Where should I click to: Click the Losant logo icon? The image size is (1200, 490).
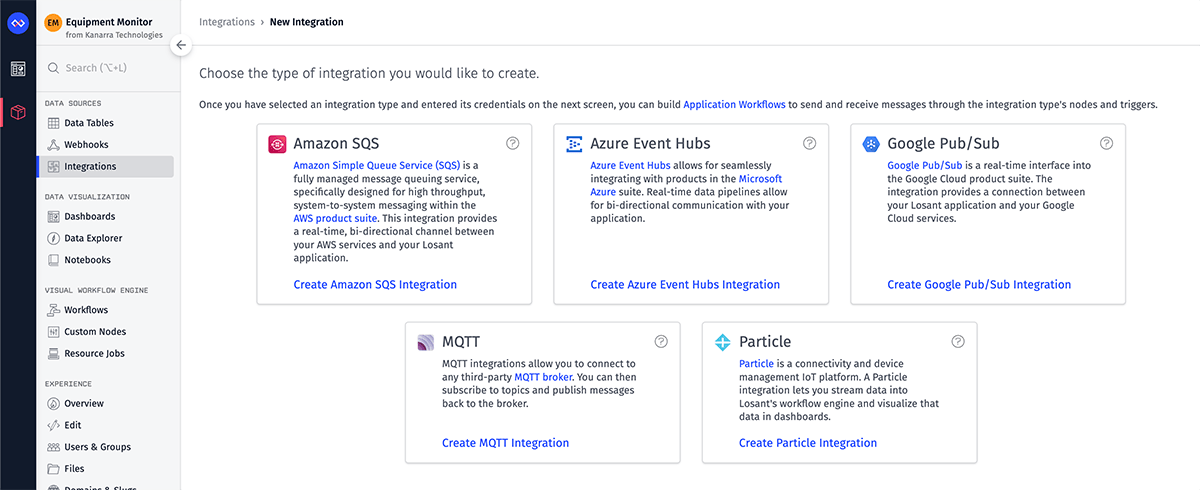point(18,22)
